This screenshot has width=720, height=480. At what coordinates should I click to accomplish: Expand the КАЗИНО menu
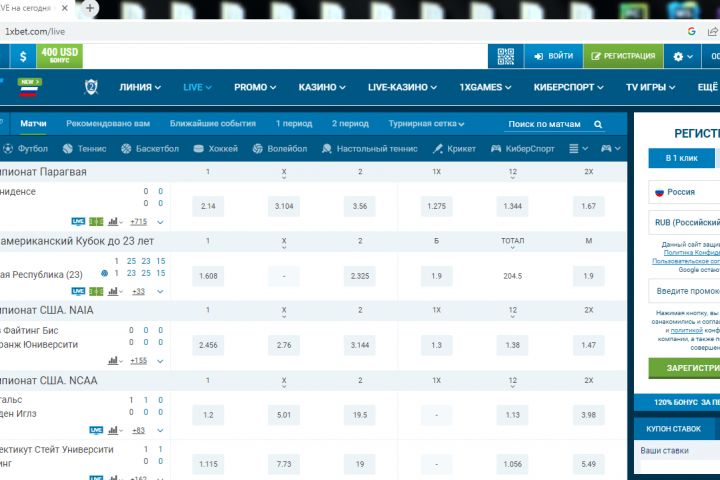322,87
